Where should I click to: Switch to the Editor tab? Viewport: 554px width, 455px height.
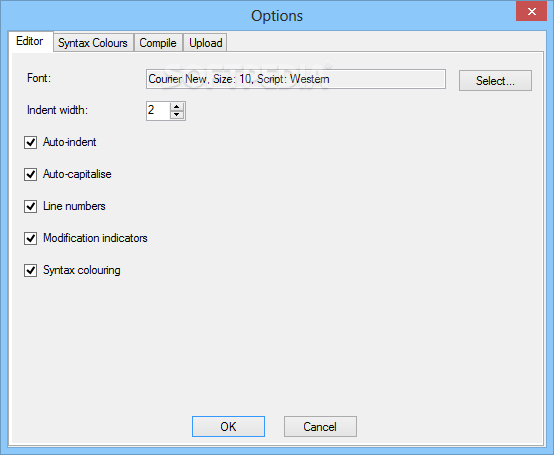tap(30, 41)
